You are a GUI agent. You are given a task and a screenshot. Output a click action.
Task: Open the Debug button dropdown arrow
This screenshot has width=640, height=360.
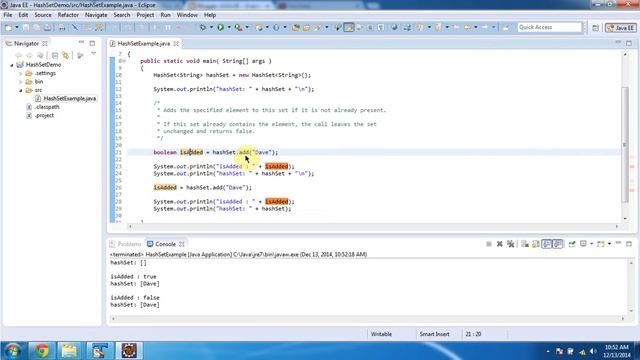coord(211,27)
